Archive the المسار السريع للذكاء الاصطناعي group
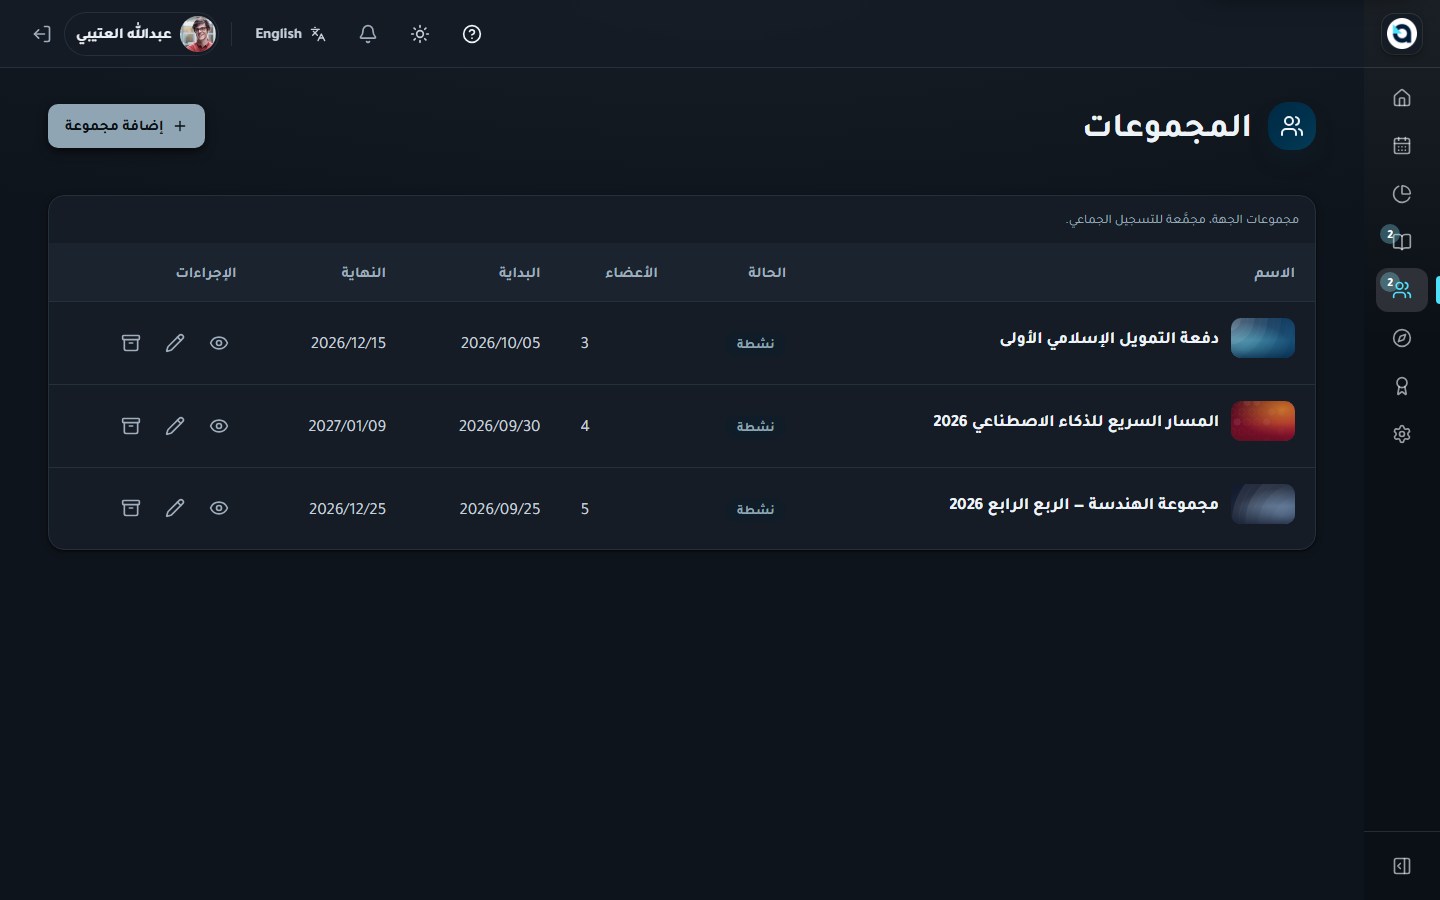1440x900 pixels. (131, 426)
